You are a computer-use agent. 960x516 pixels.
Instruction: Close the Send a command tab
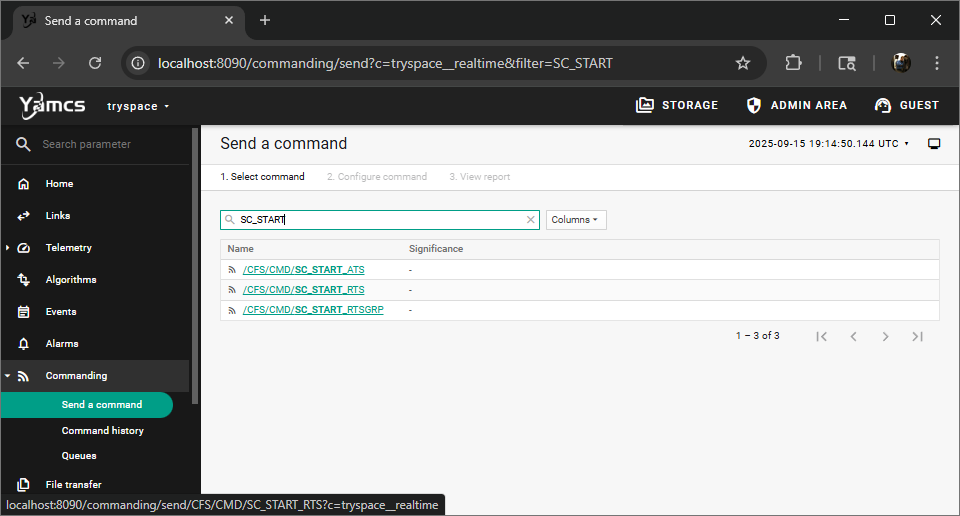pos(229,20)
